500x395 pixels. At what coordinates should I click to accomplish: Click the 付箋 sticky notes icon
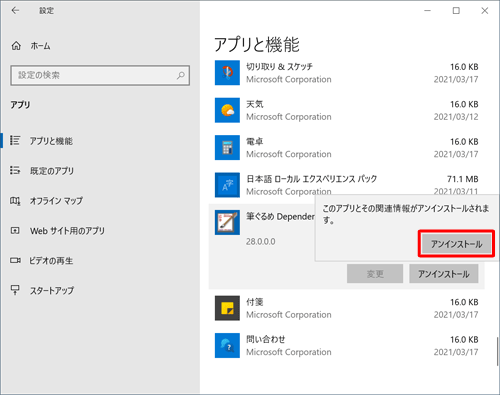point(227,308)
